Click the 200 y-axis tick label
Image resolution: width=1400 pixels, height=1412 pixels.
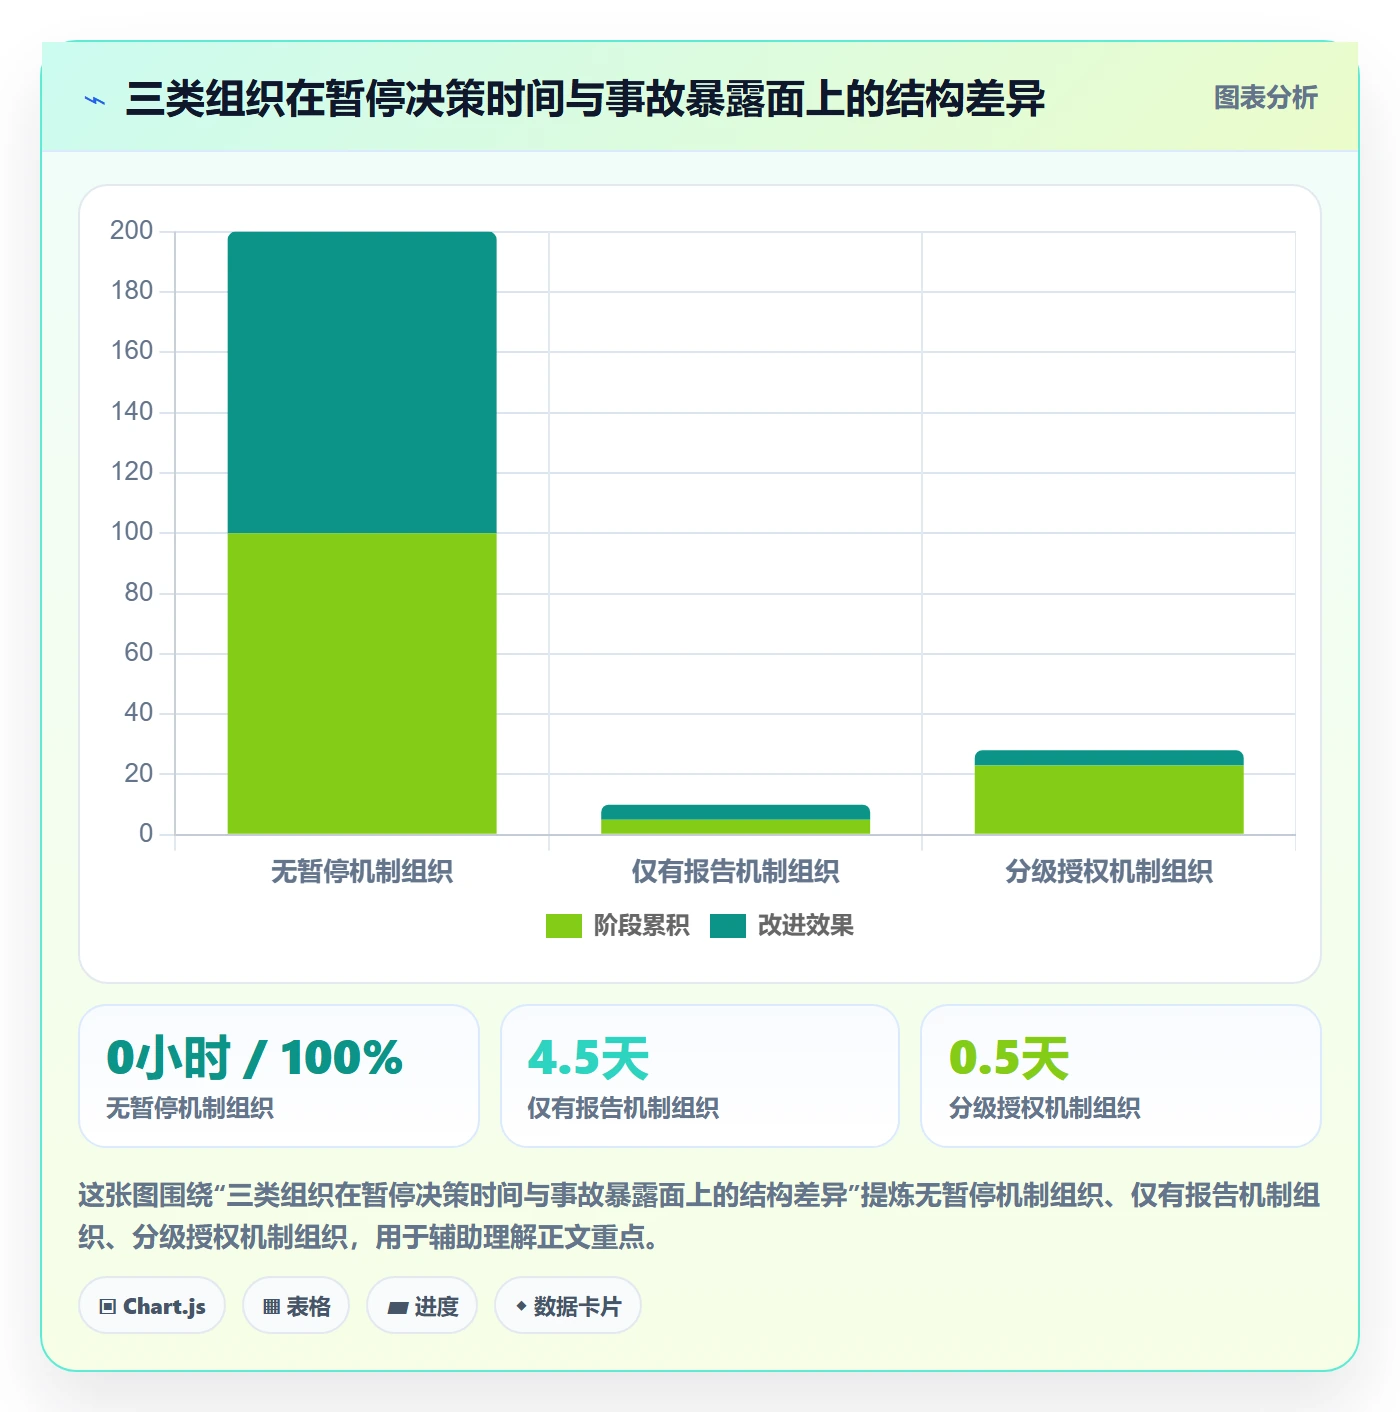click(x=132, y=231)
